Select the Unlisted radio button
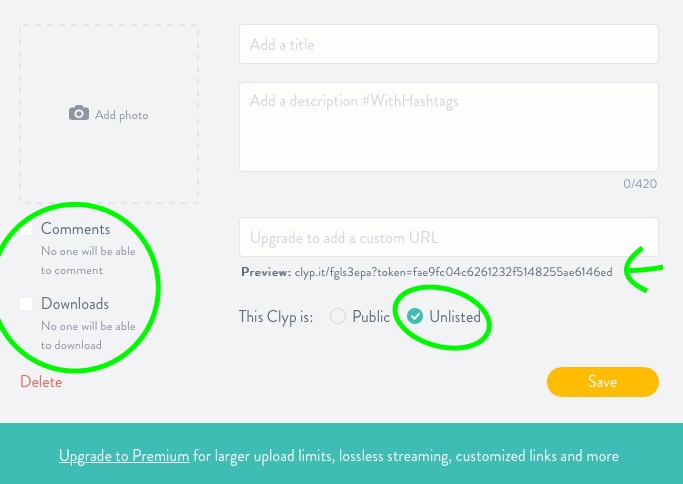 [415, 317]
